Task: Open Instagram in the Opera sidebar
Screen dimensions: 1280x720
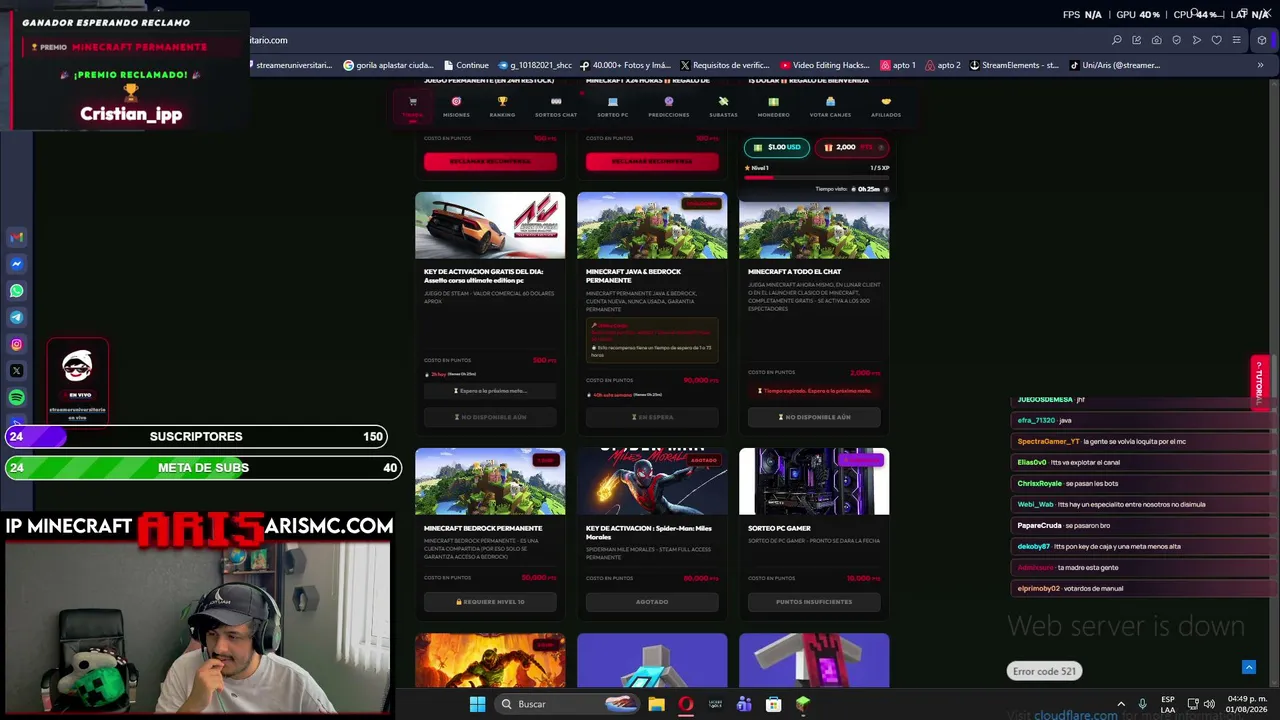Action: pyautogui.click(x=17, y=344)
